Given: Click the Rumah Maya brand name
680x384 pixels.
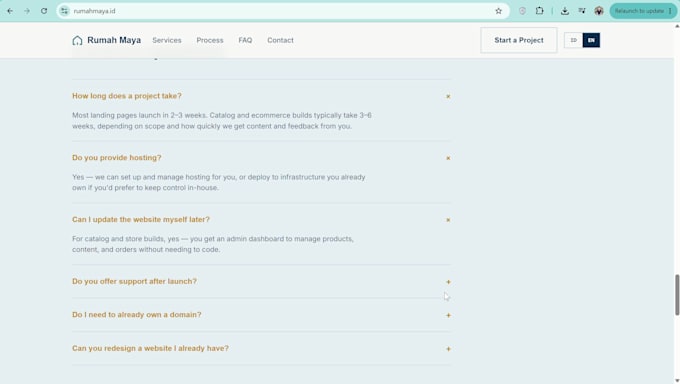Looking at the screenshot, I should pos(114,40).
